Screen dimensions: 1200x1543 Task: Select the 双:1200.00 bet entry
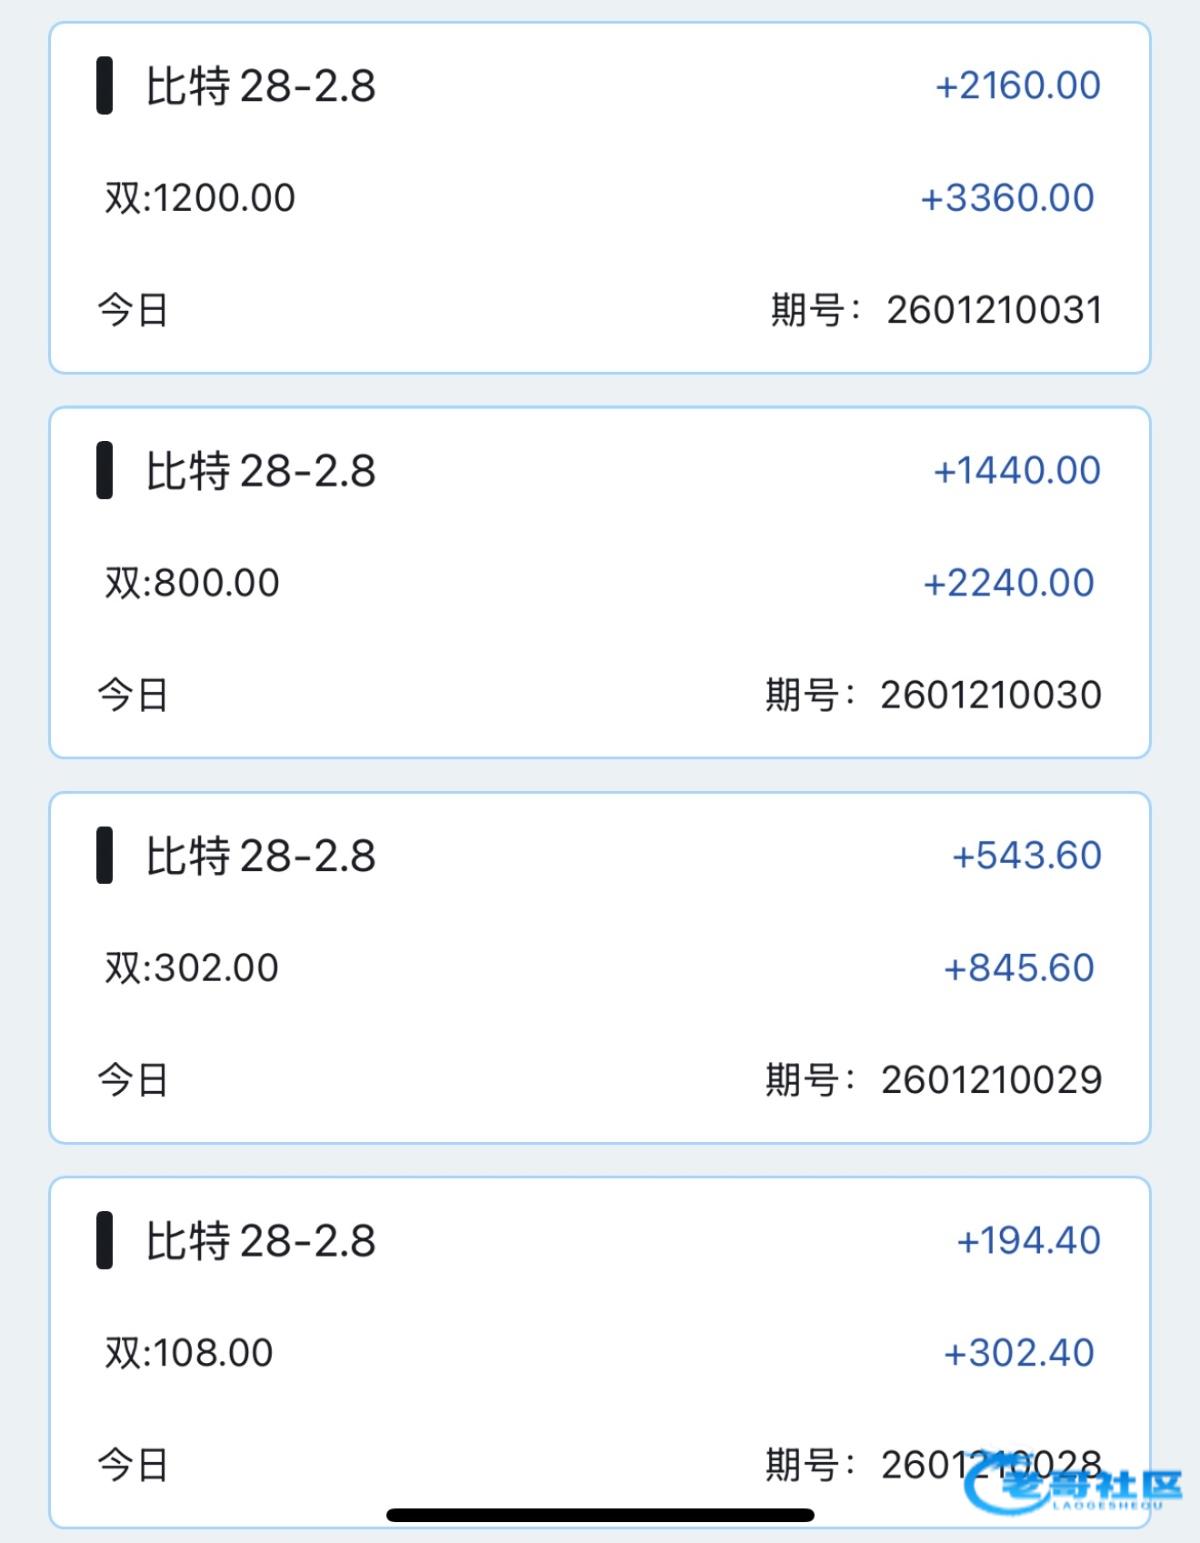point(200,198)
